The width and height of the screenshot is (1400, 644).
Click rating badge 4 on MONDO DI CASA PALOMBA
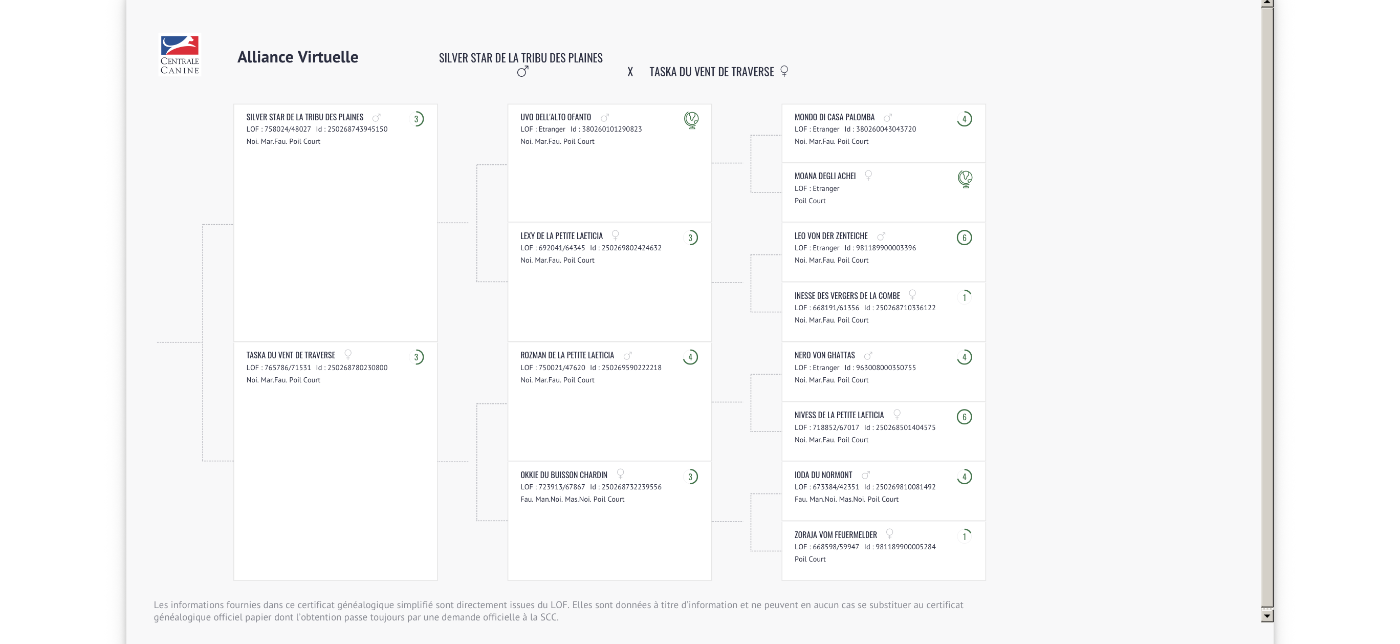[x=964, y=119]
